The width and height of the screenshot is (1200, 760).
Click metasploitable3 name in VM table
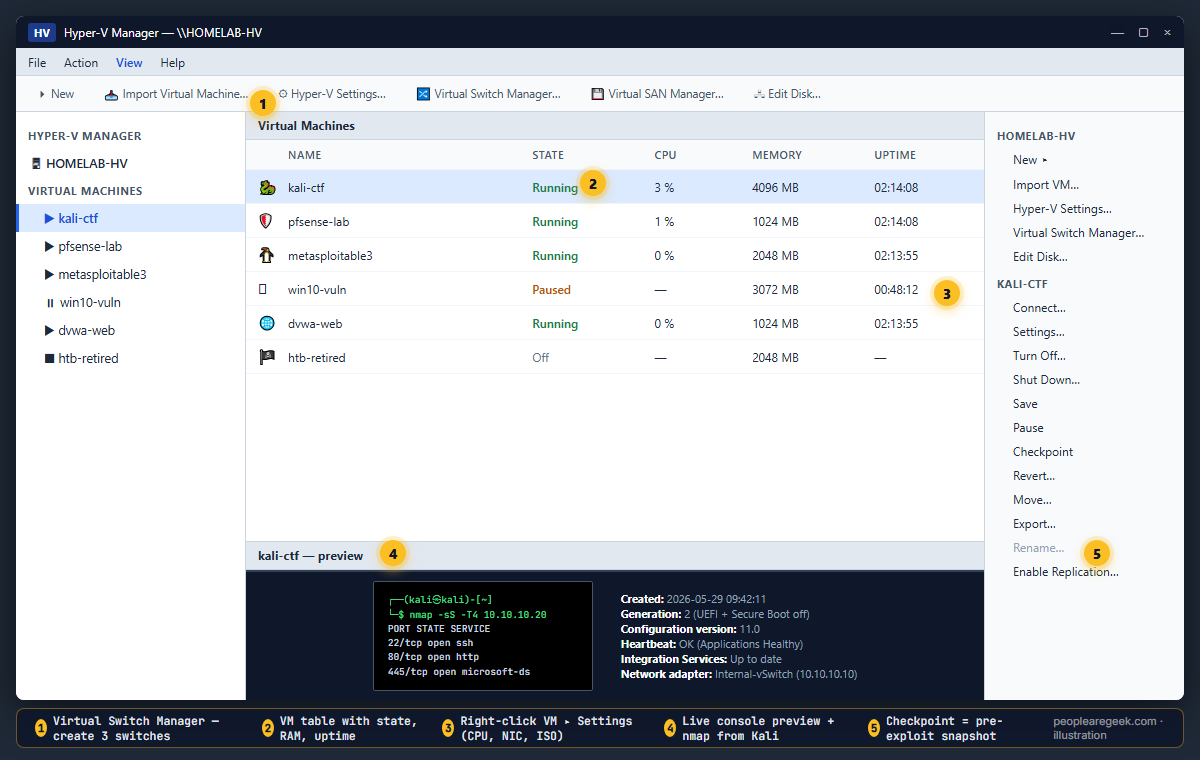tap(330, 256)
